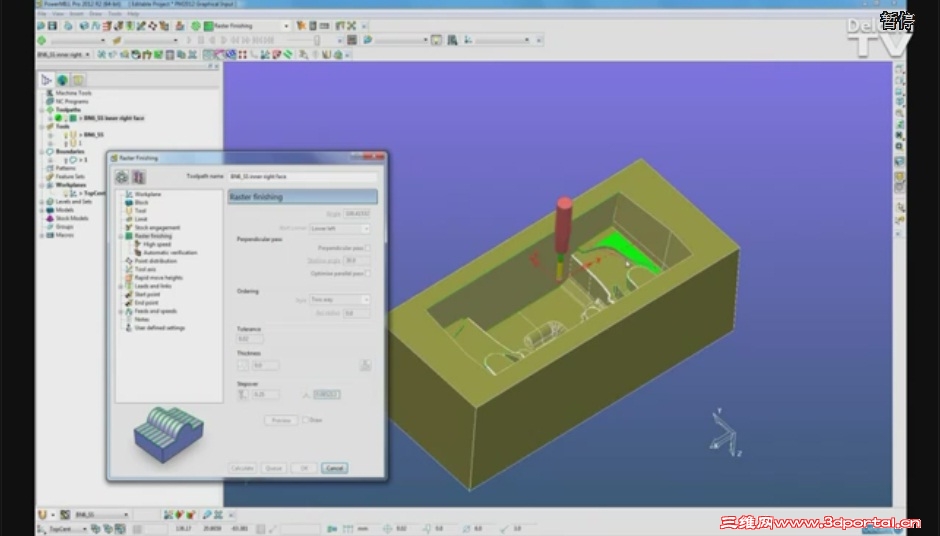Open the View menu
Viewport: 940px width, 536px height.
58,13
